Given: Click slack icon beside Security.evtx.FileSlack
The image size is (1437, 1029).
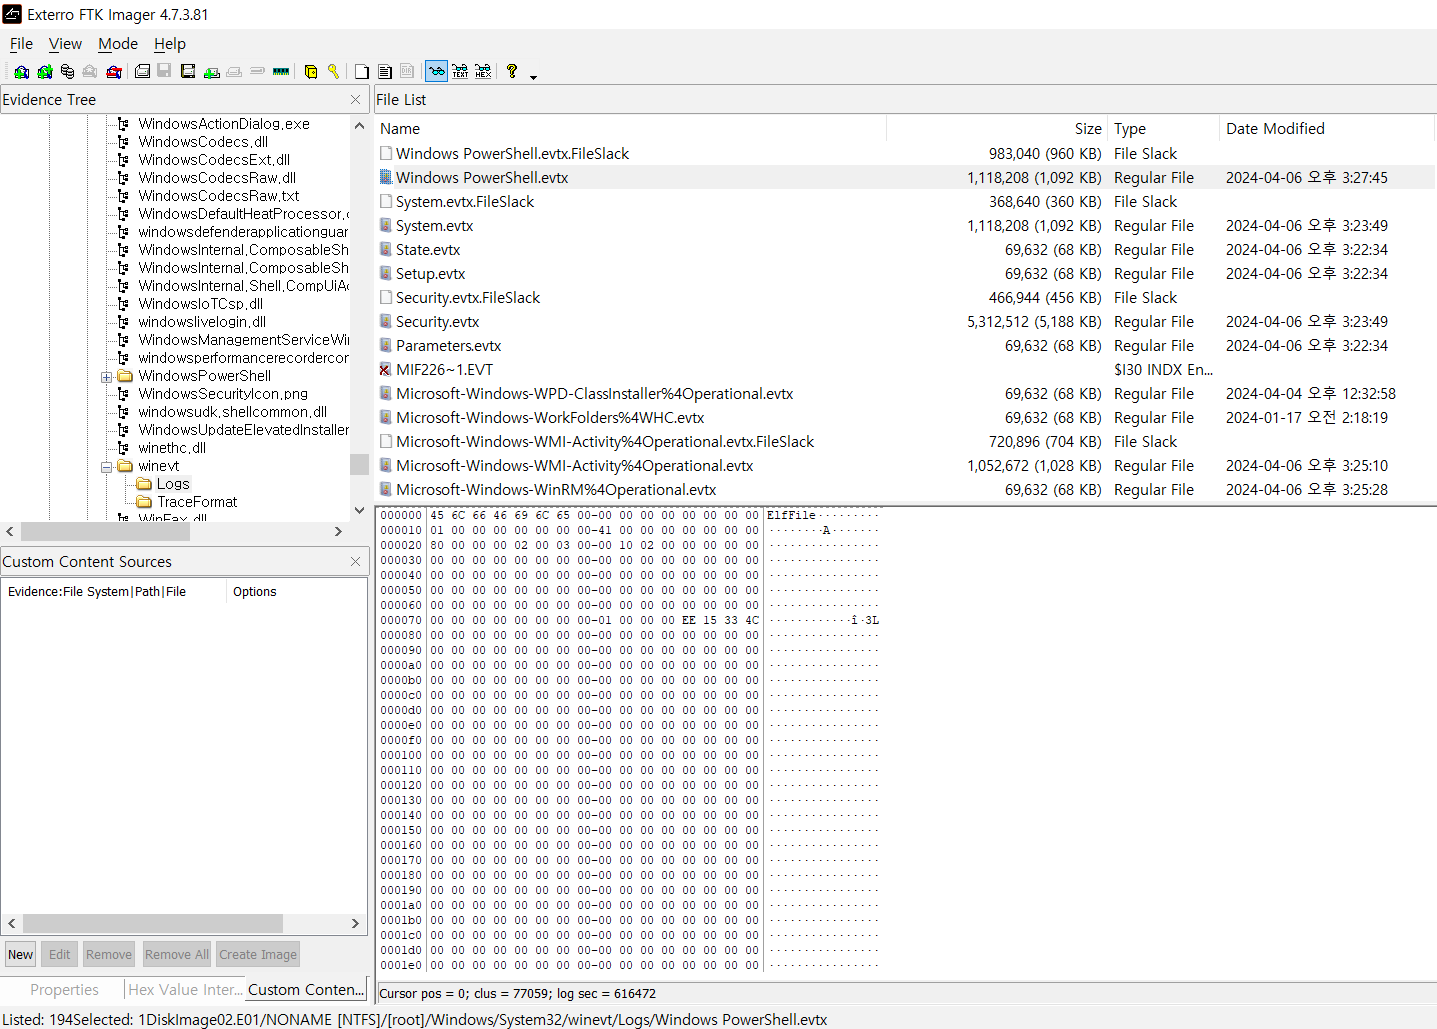Looking at the screenshot, I should point(385,297).
